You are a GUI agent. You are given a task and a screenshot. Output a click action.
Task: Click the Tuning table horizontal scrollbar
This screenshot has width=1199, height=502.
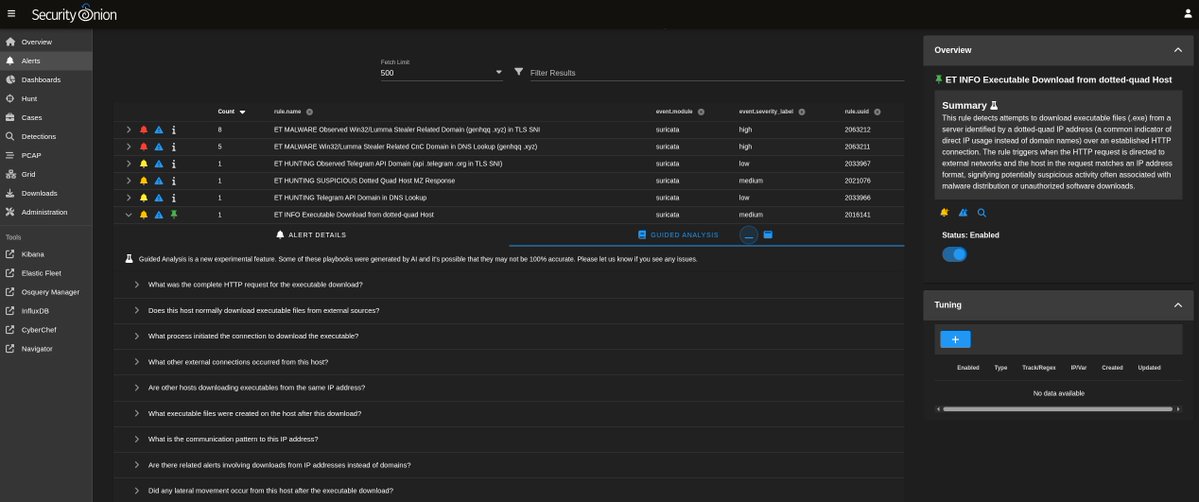(x=1058, y=409)
